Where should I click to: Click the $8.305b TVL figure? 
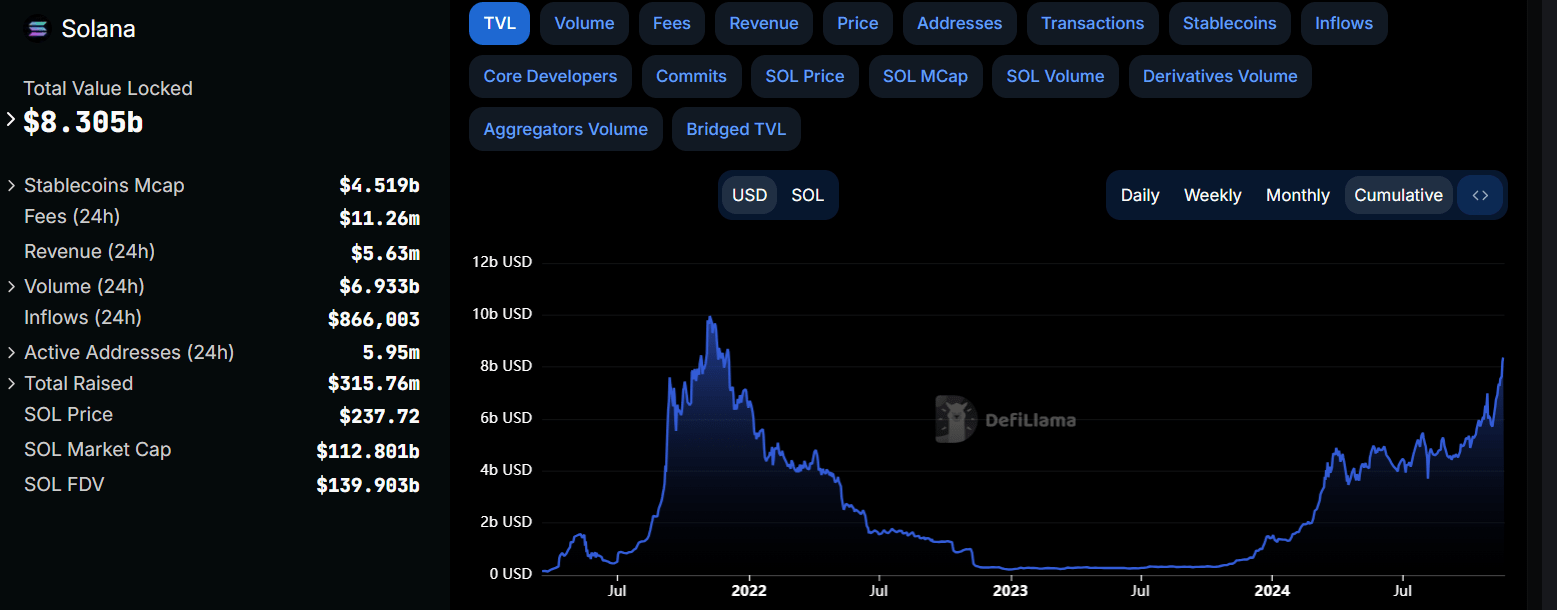click(83, 122)
